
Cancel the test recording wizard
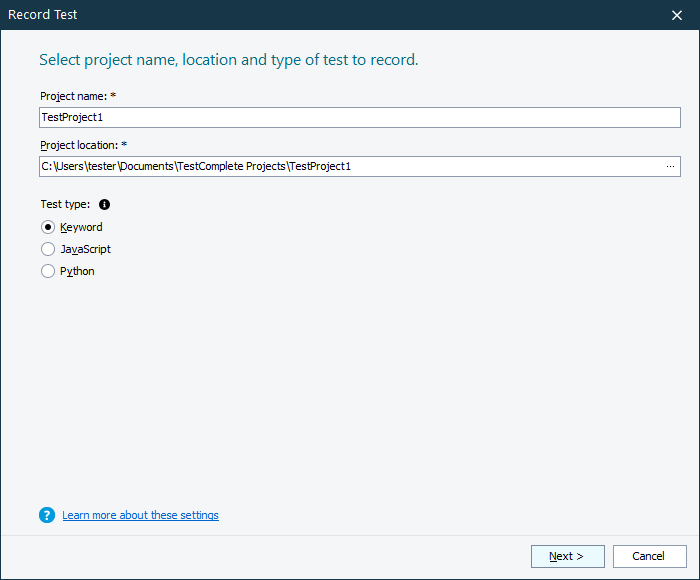tap(649, 556)
